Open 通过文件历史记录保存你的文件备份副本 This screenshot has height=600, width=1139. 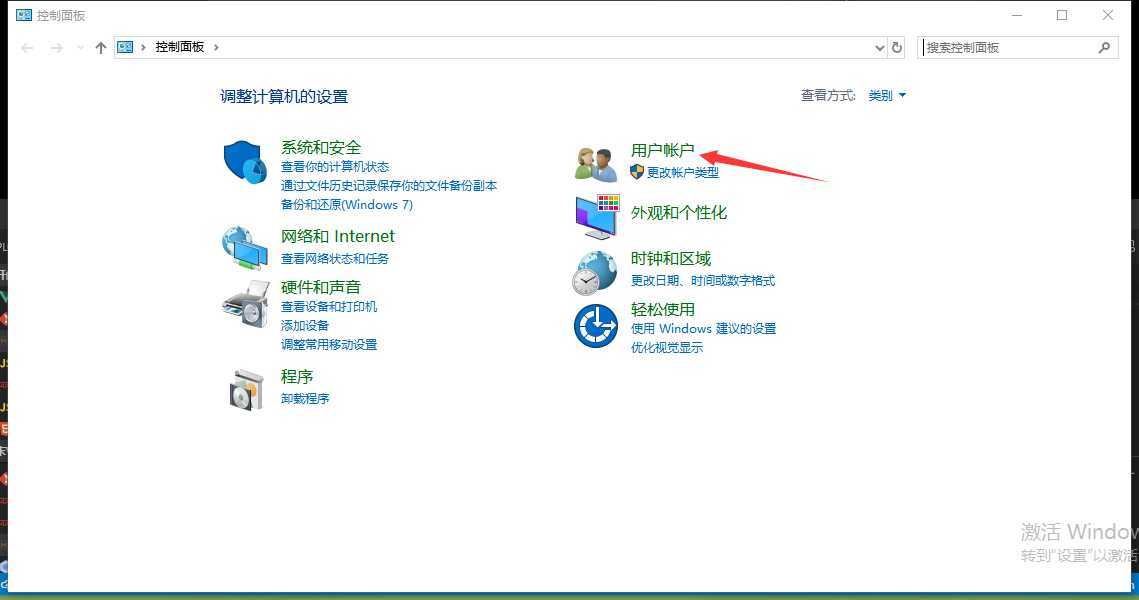click(389, 186)
